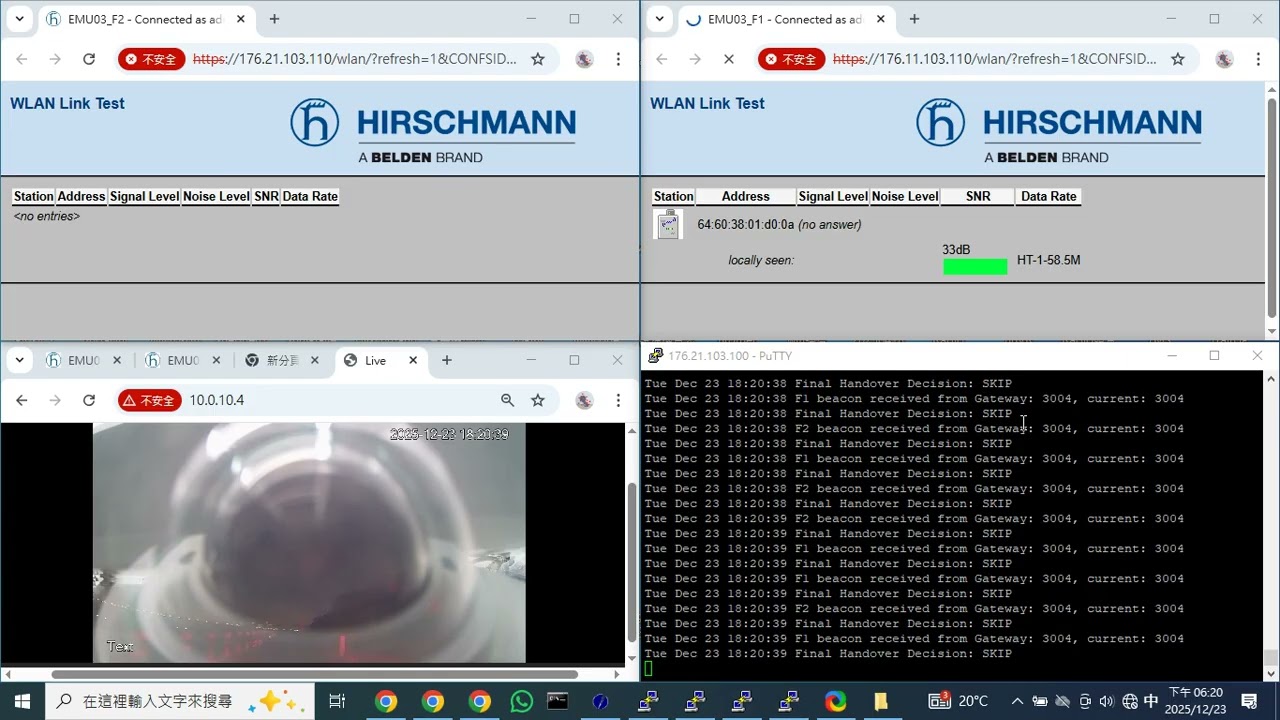Click the HT-1-58.5M data rate value

click(1048, 260)
